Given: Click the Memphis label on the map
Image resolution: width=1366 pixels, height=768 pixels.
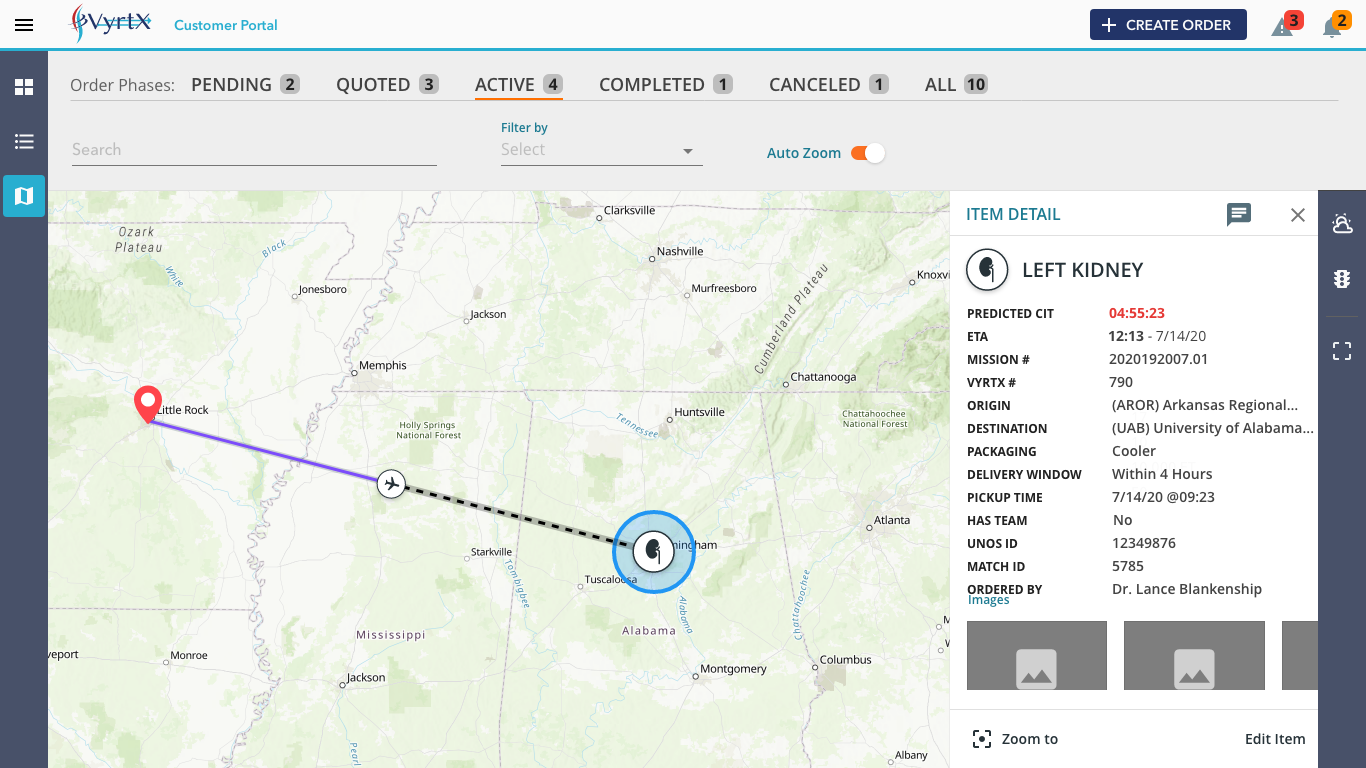Looking at the screenshot, I should tap(384, 365).
